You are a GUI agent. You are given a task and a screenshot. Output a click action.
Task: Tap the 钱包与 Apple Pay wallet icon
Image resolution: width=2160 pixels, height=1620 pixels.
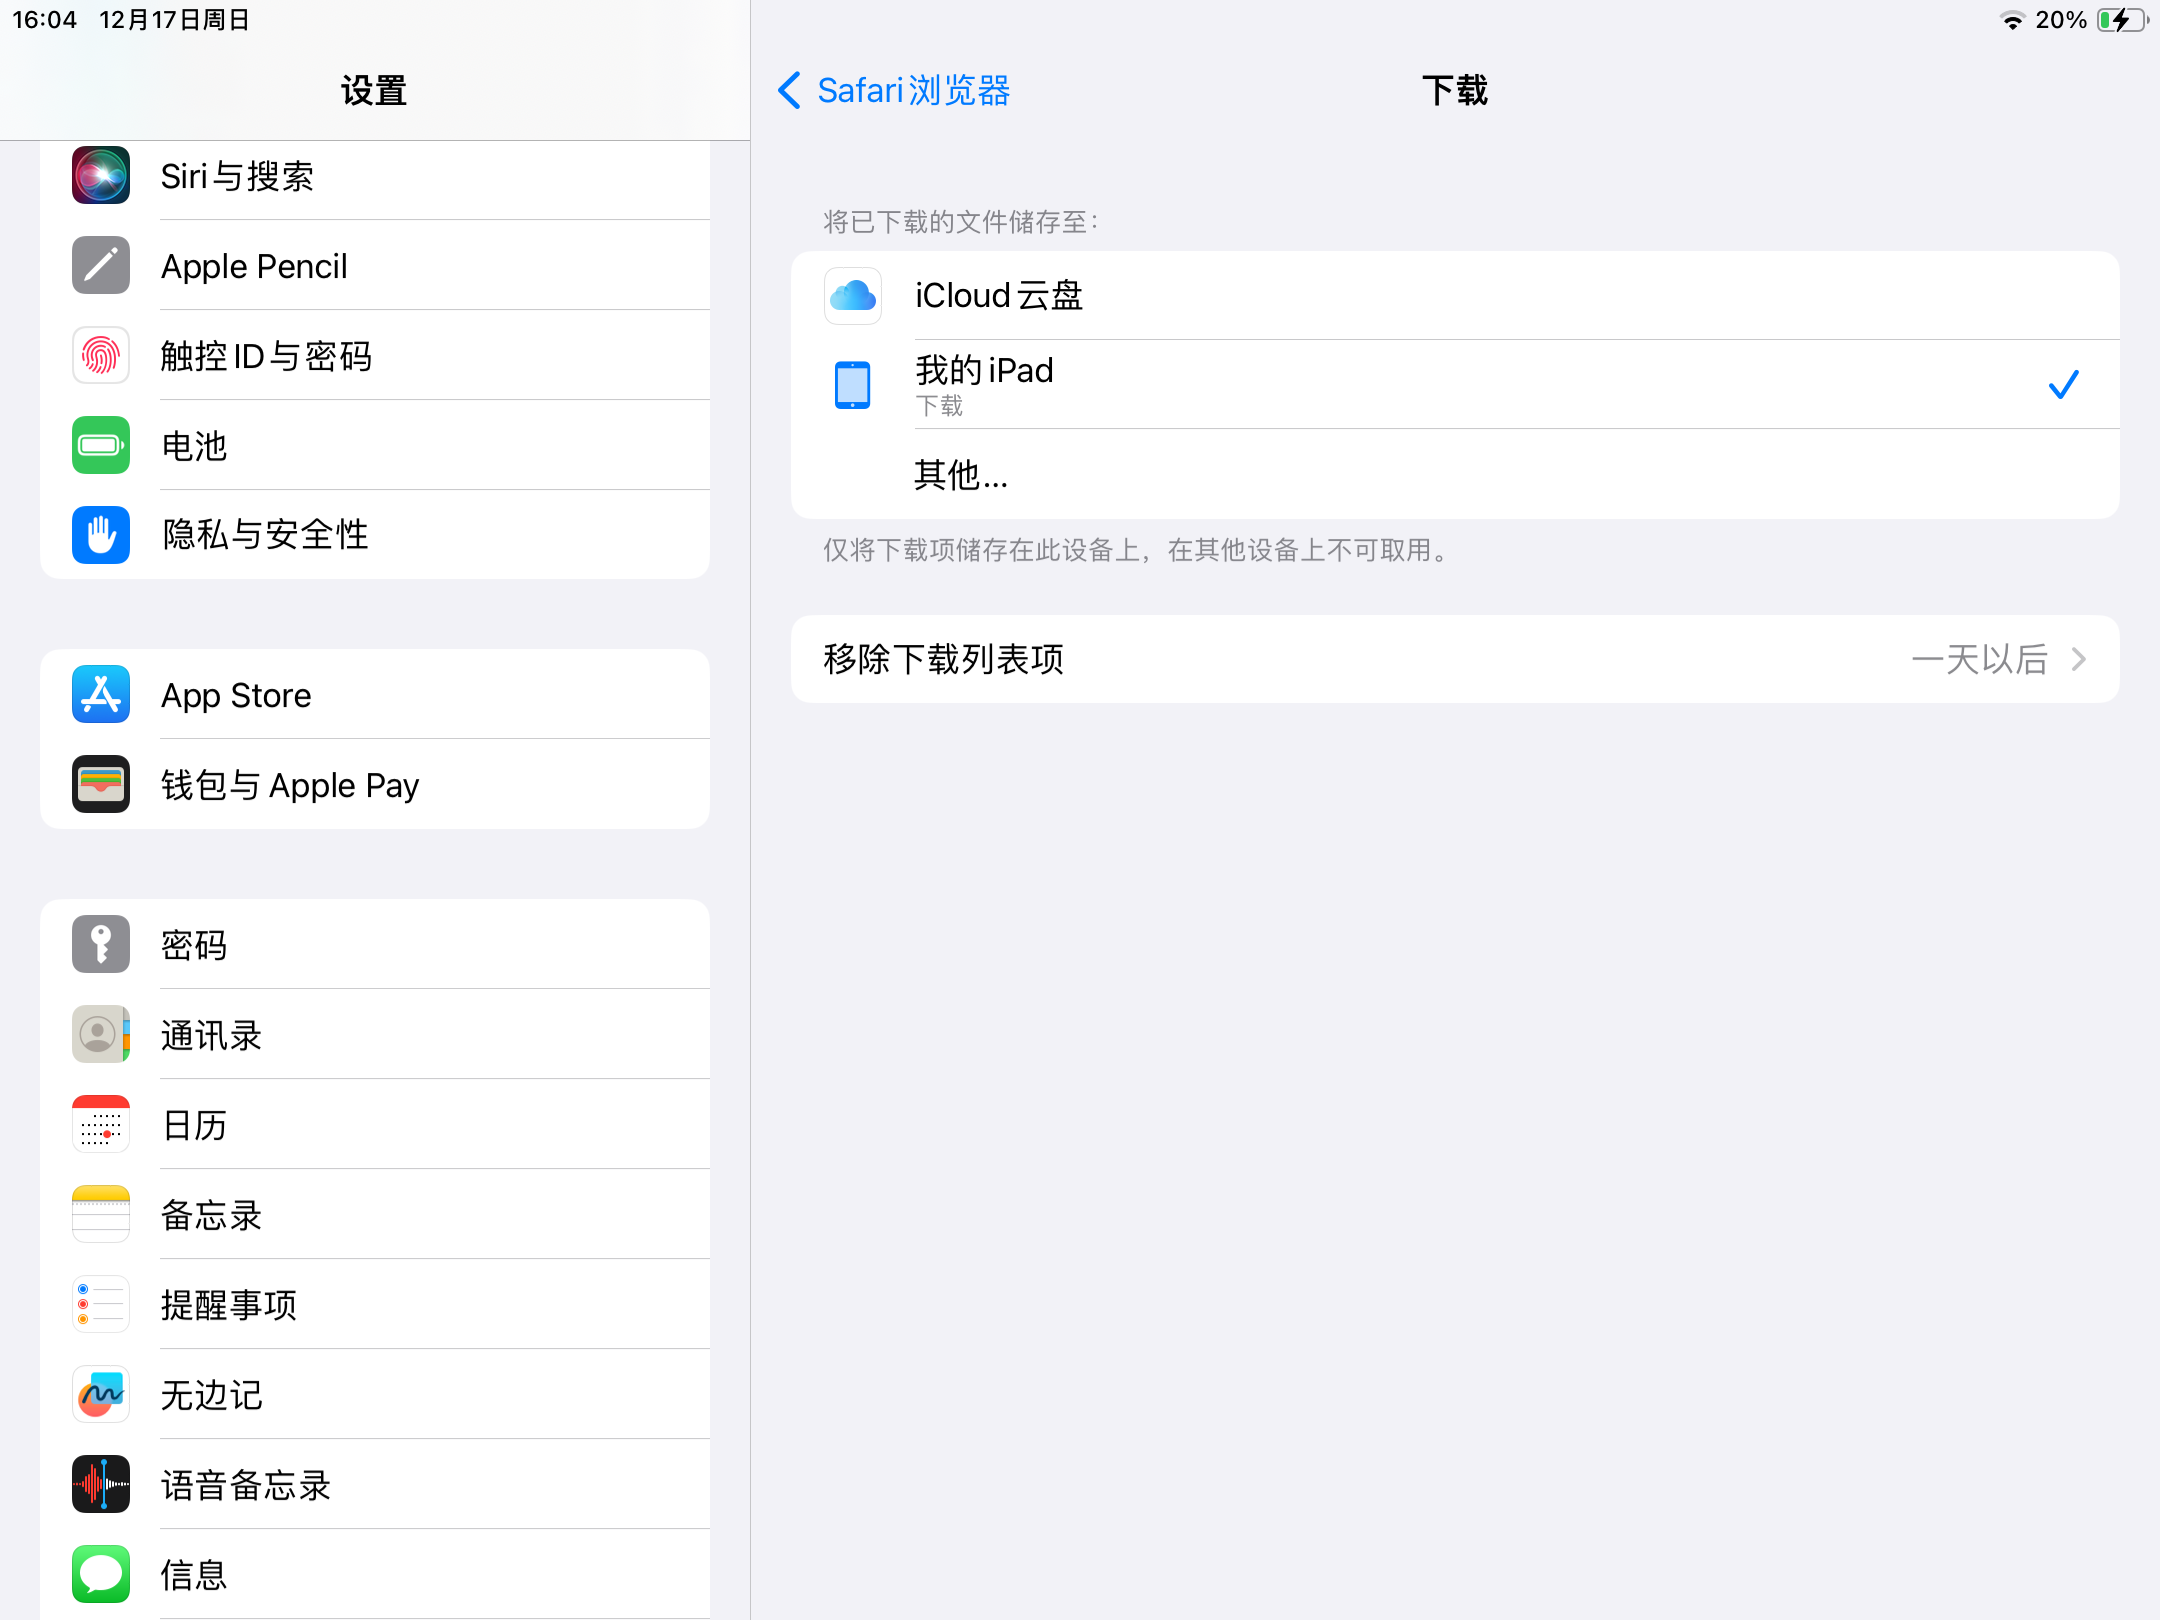[101, 785]
